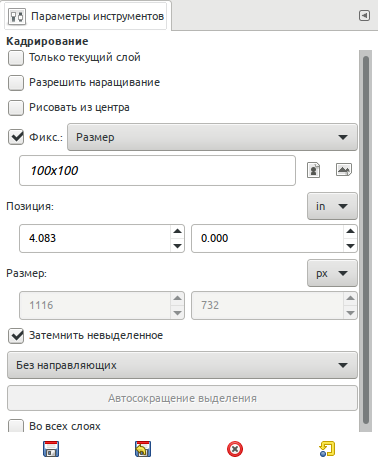
Task: Increase the 4.083 position X value
Action: point(177,231)
